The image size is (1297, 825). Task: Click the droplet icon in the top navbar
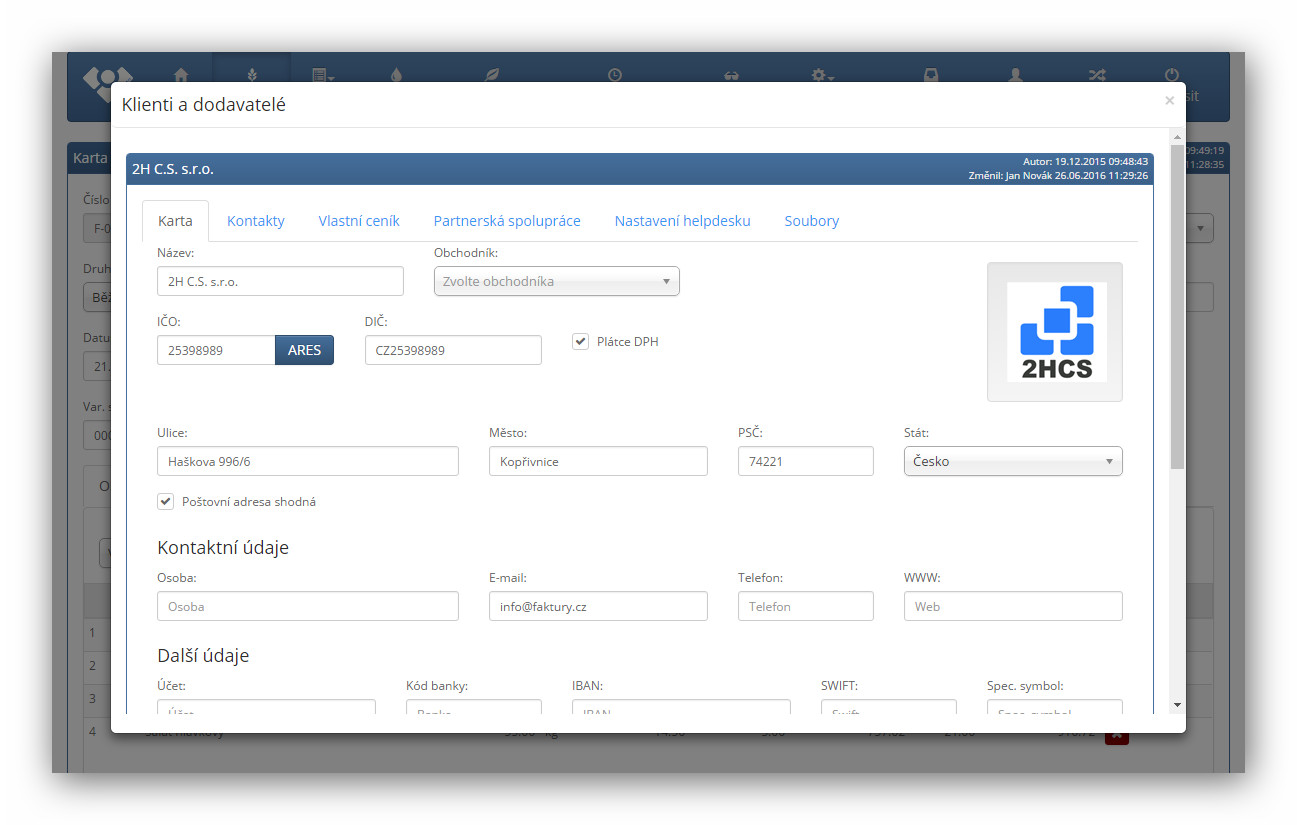(396, 74)
